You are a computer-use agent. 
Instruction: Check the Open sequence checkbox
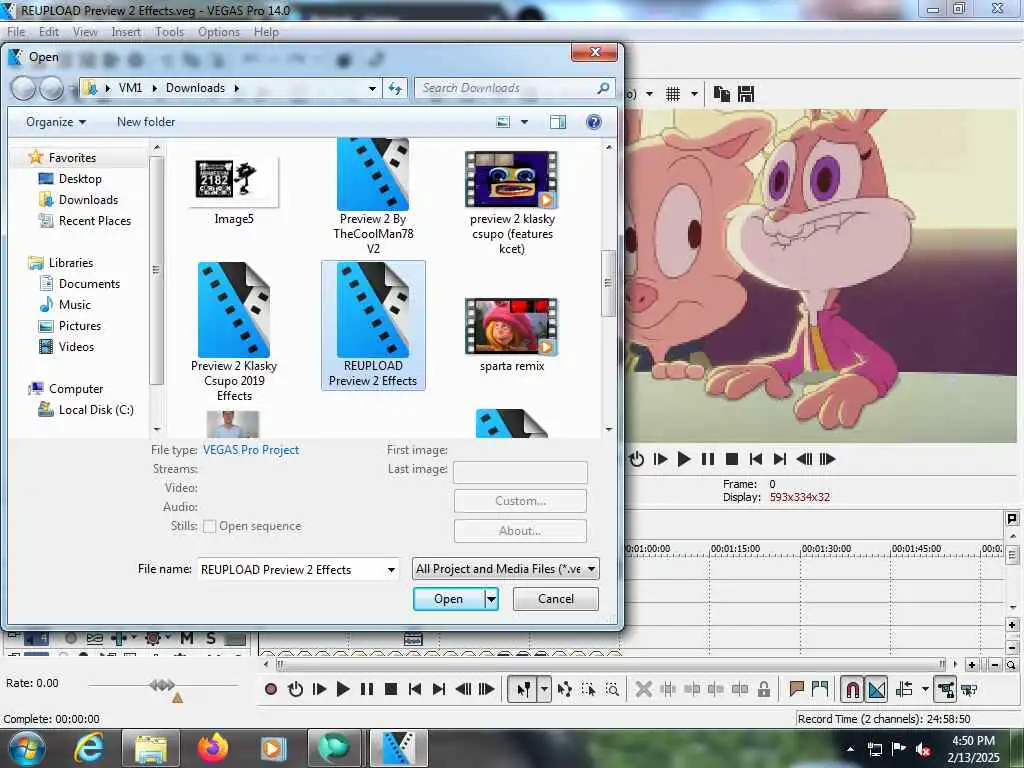(x=210, y=526)
